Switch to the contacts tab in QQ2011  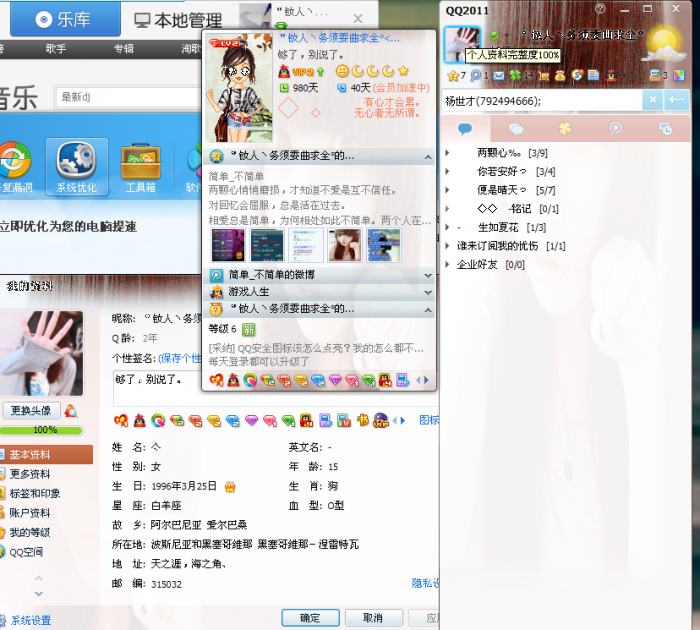465,129
